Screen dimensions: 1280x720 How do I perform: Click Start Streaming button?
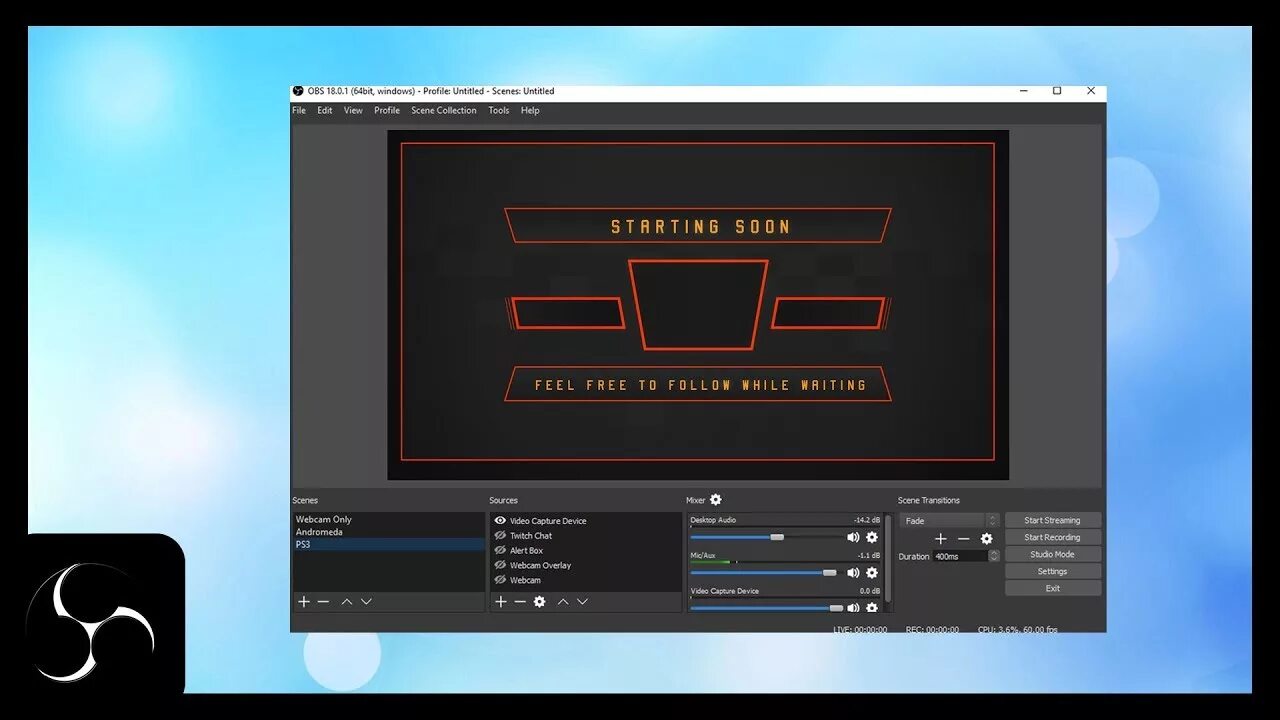click(x=1053, y=520)
